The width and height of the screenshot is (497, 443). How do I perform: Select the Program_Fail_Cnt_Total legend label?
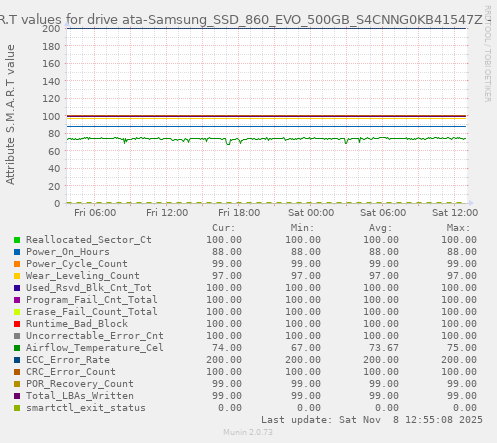(x=92, y=300)
